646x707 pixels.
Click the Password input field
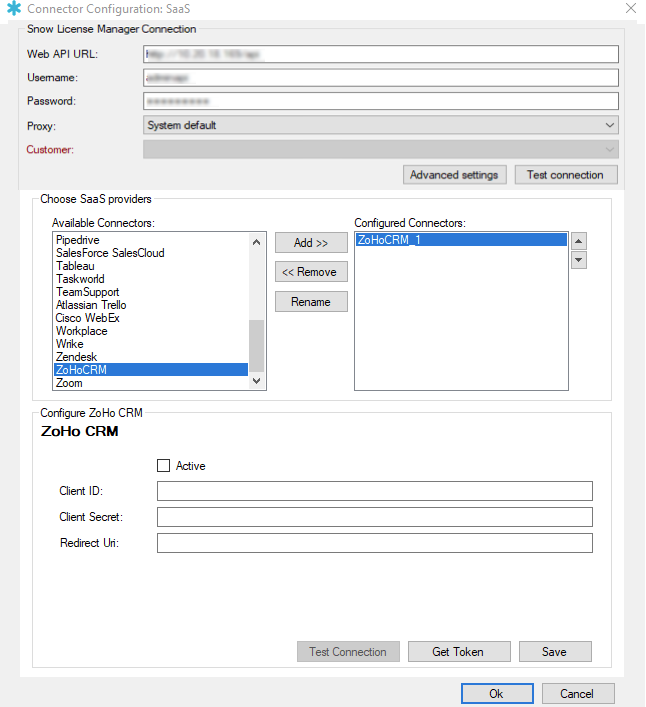point(380,101)
